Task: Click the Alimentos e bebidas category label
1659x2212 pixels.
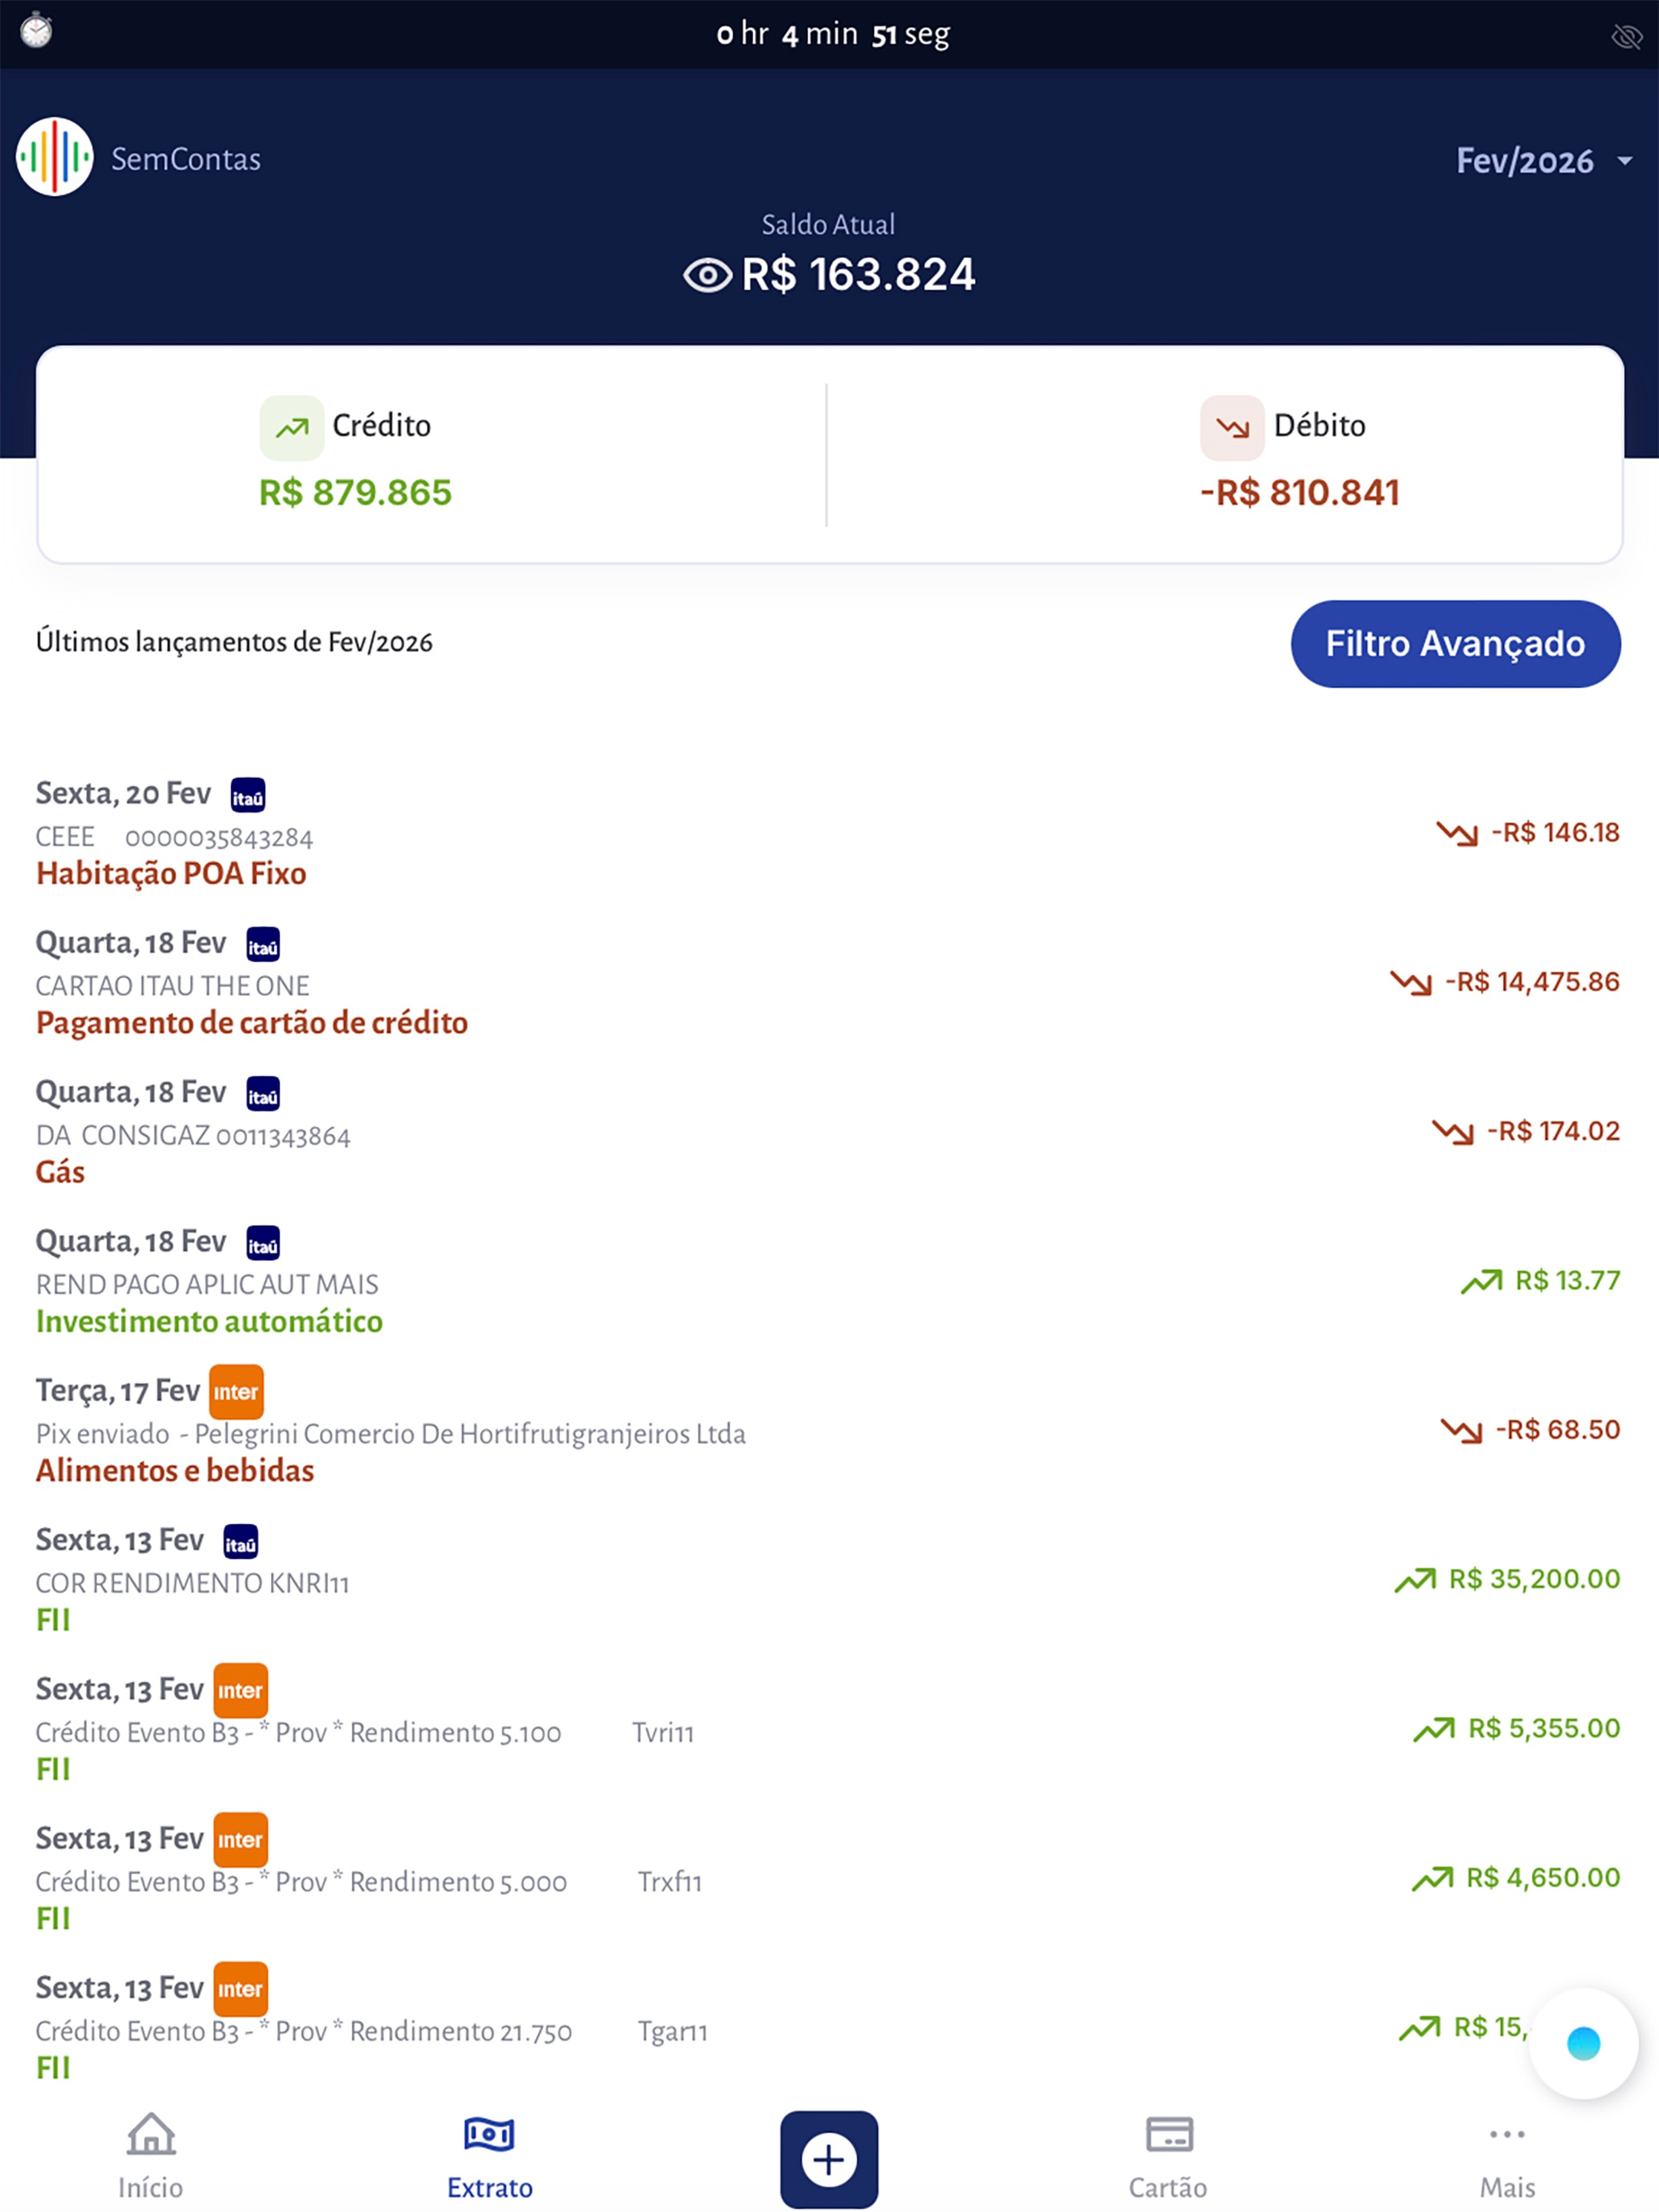Action: click(x=175, y=1470)
